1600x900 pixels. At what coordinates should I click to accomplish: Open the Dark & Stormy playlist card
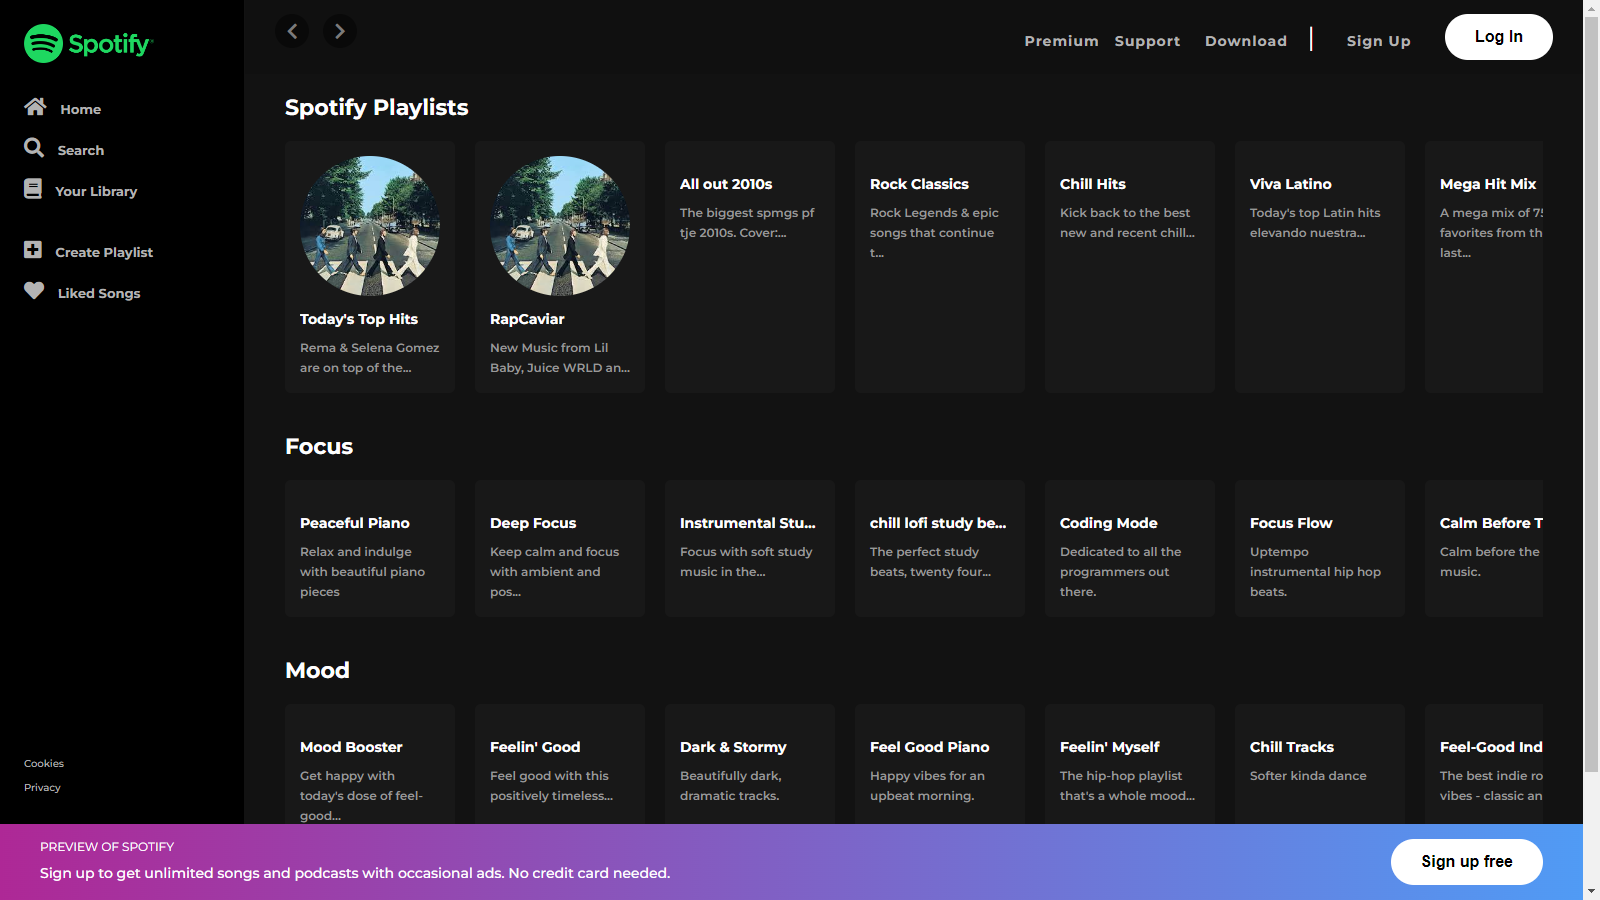tap(750, 764)
